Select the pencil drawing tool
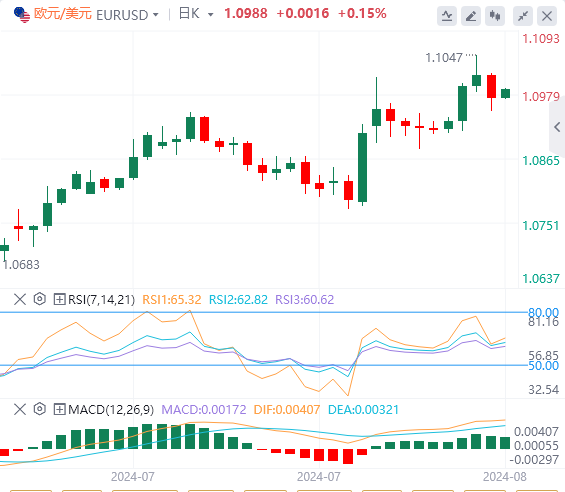The height and width of the screenshot is (492, 565). click(x=471, y=16)
